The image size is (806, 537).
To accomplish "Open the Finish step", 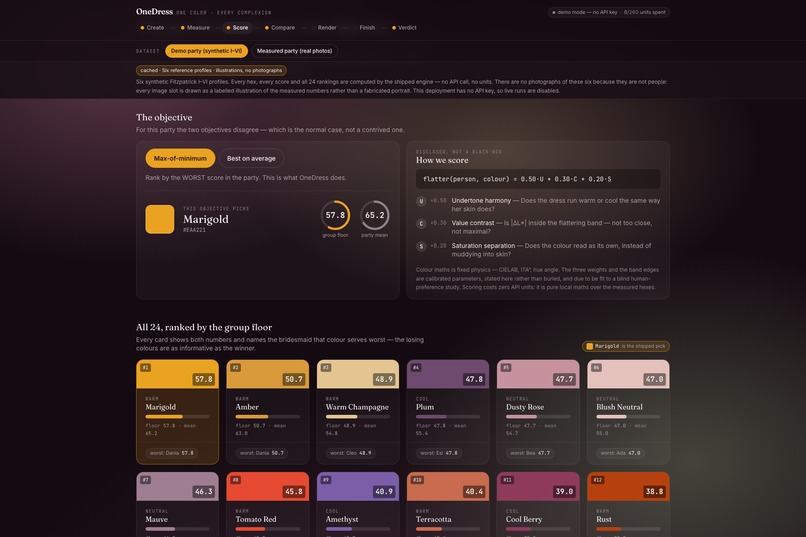I will pyautogui.click(x=364, y=28).
